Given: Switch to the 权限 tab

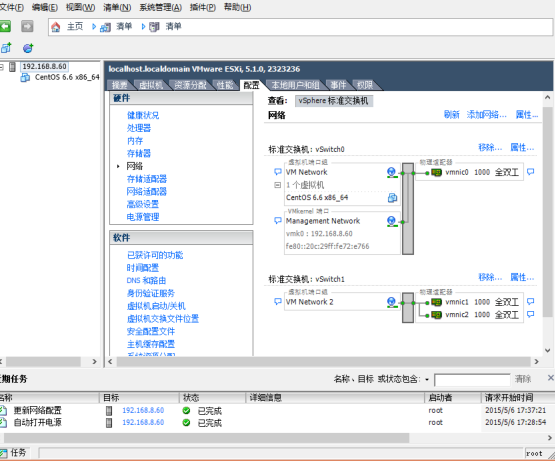Looking at the screenshot, I should click(x=365, y=85).
